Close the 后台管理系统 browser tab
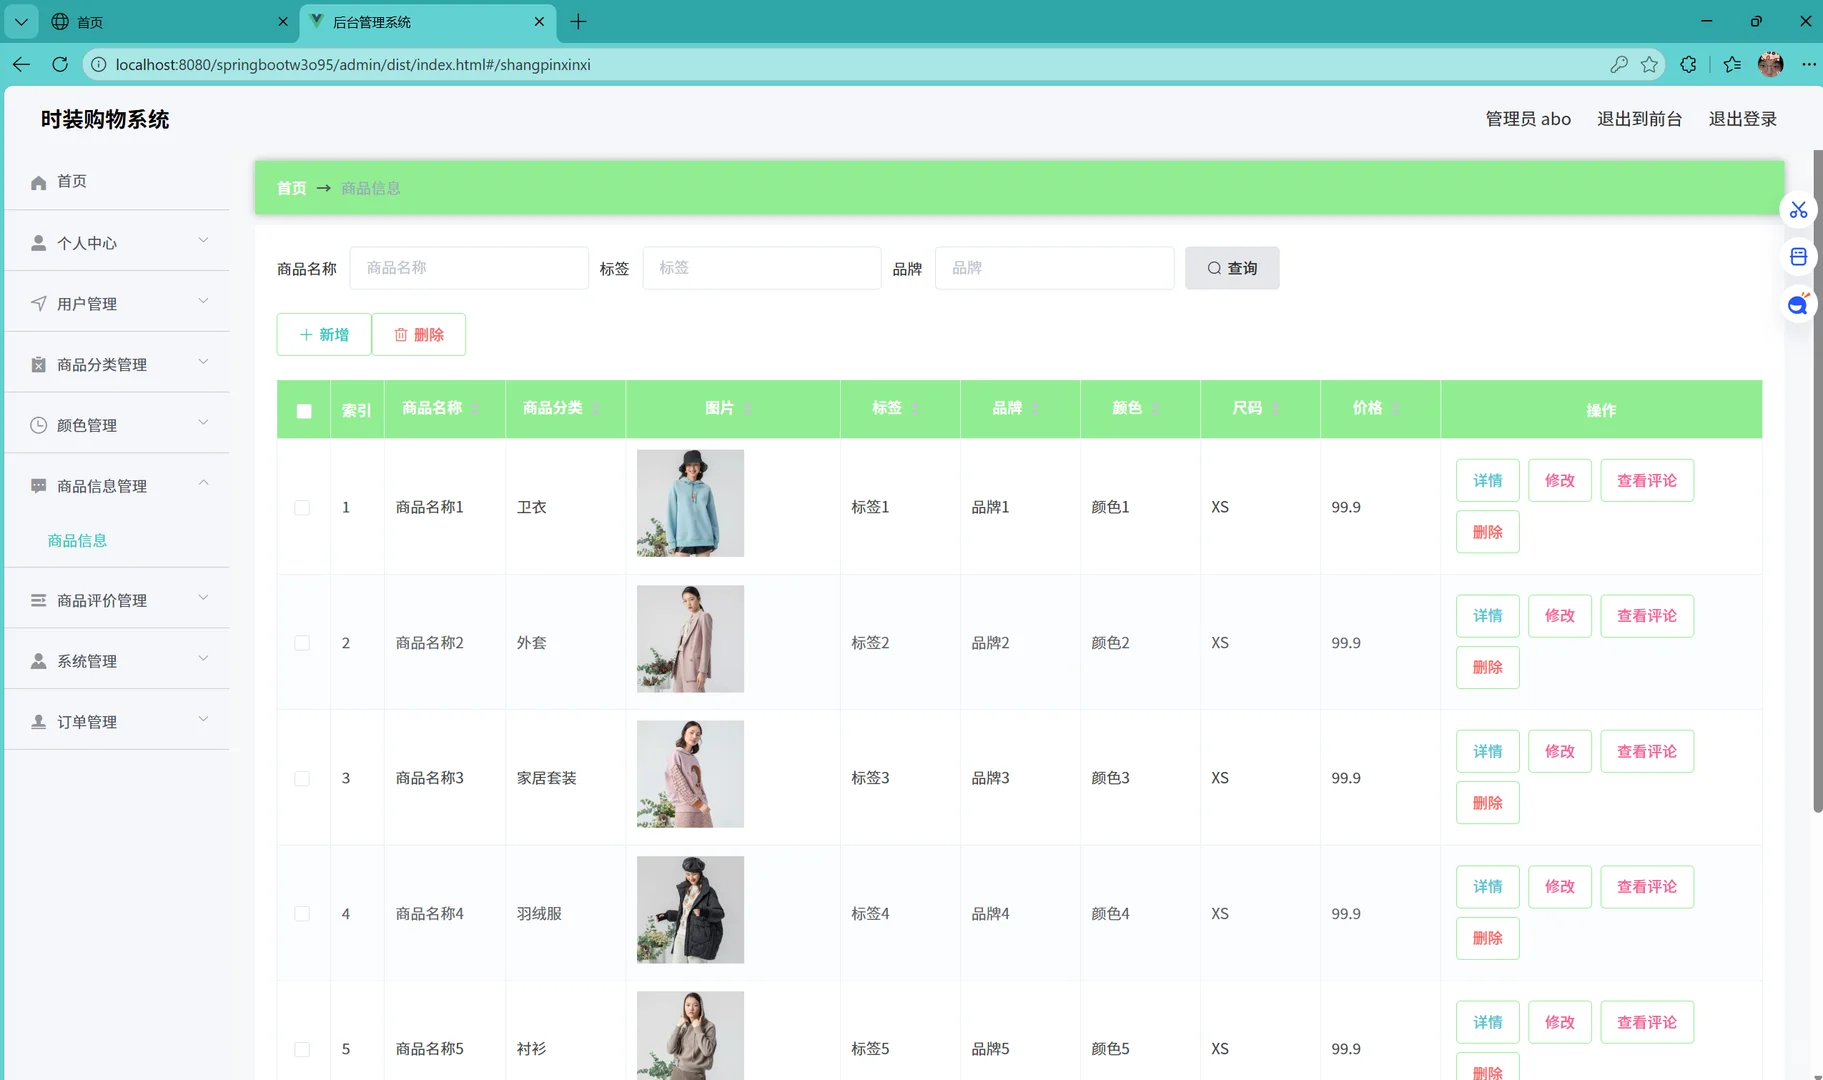Screen dimensions: 1823x1080 (x=539, y=21)
